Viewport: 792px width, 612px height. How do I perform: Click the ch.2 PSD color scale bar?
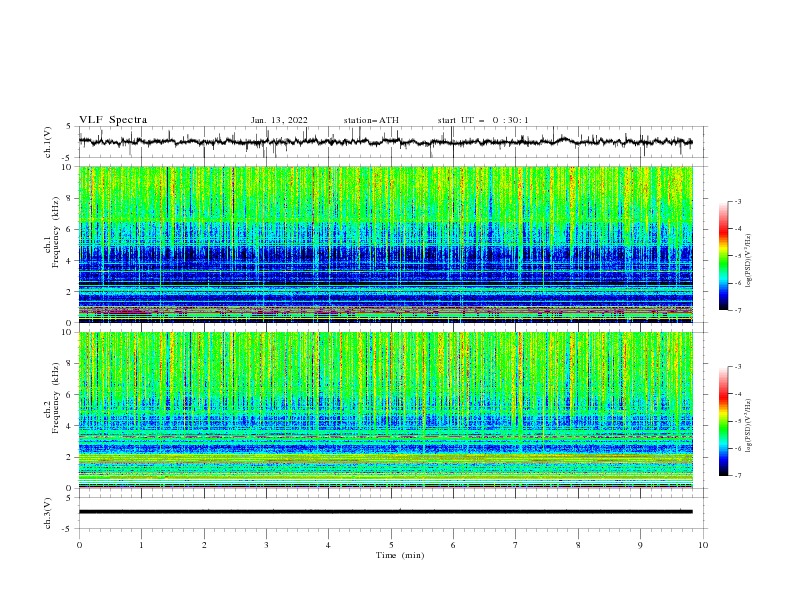tap(723, 421)
